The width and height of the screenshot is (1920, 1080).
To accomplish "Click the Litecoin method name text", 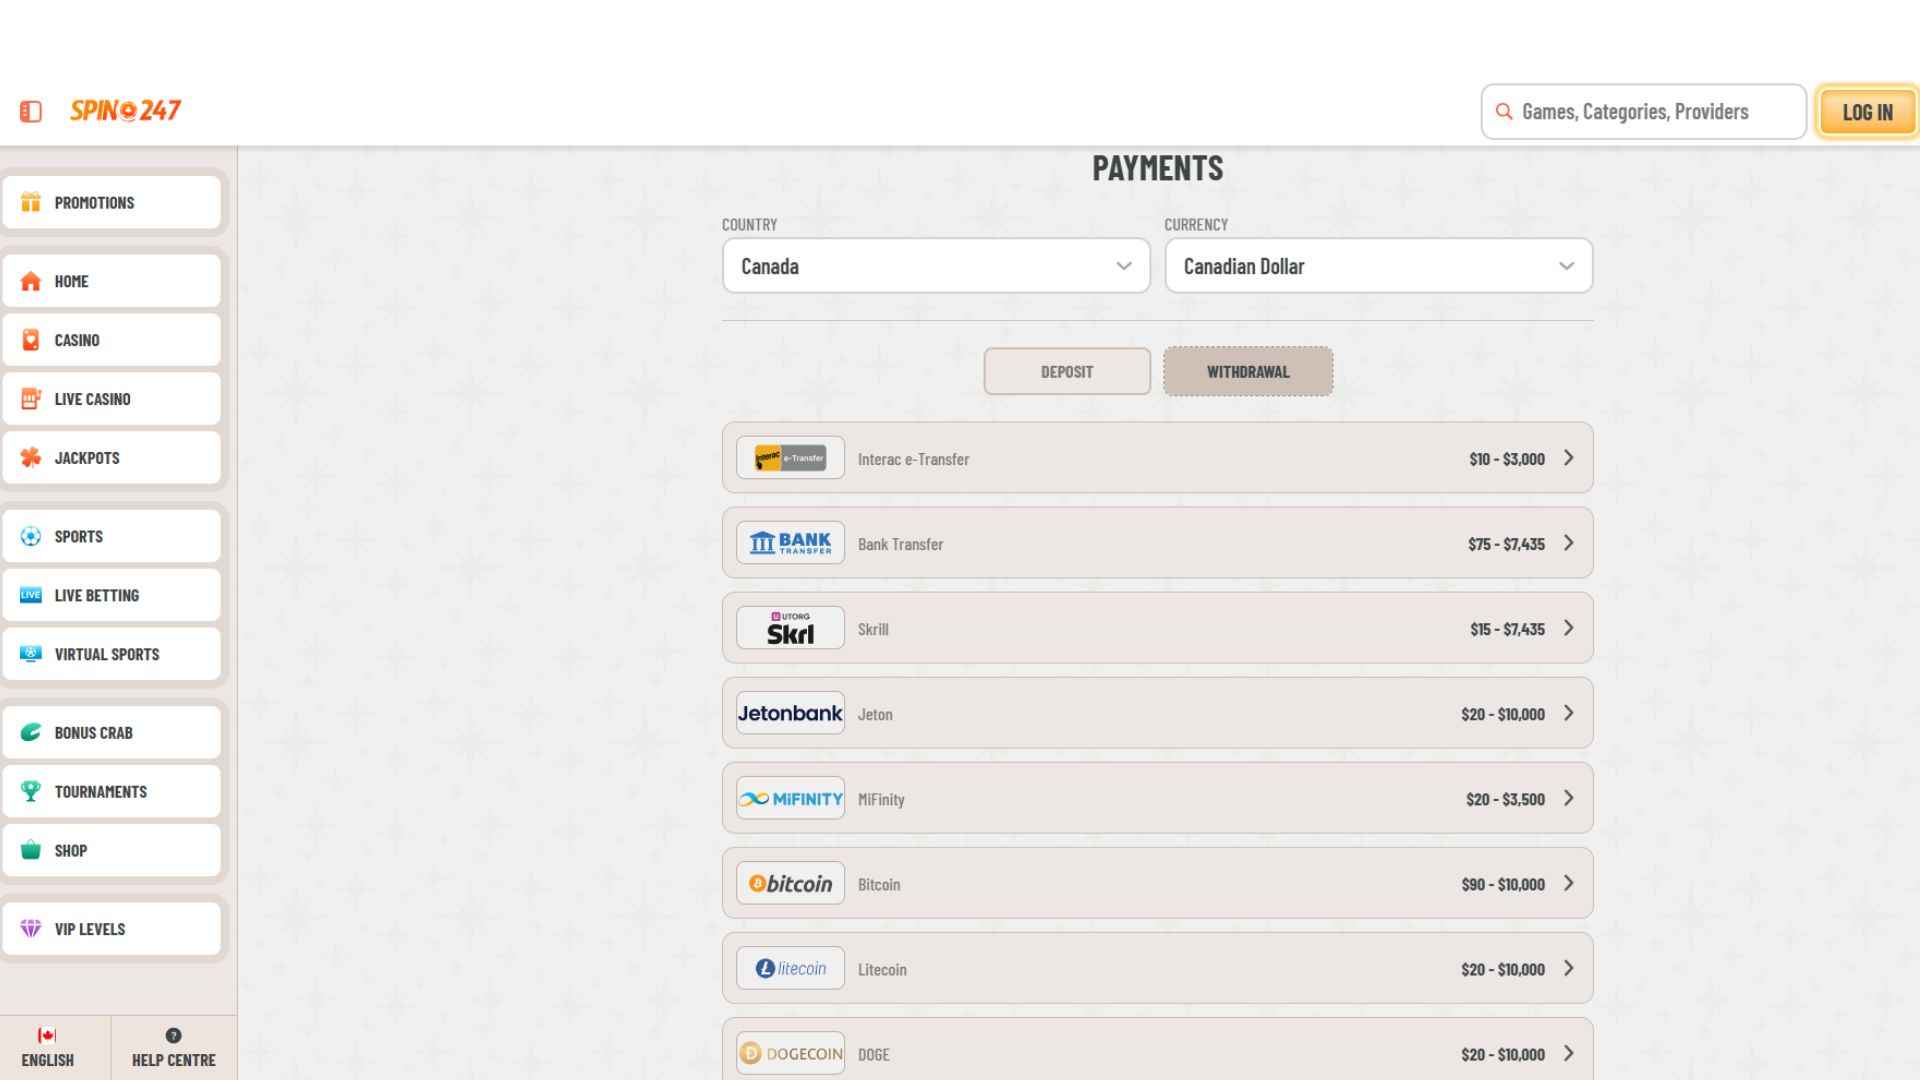I will tap(882, 970).
